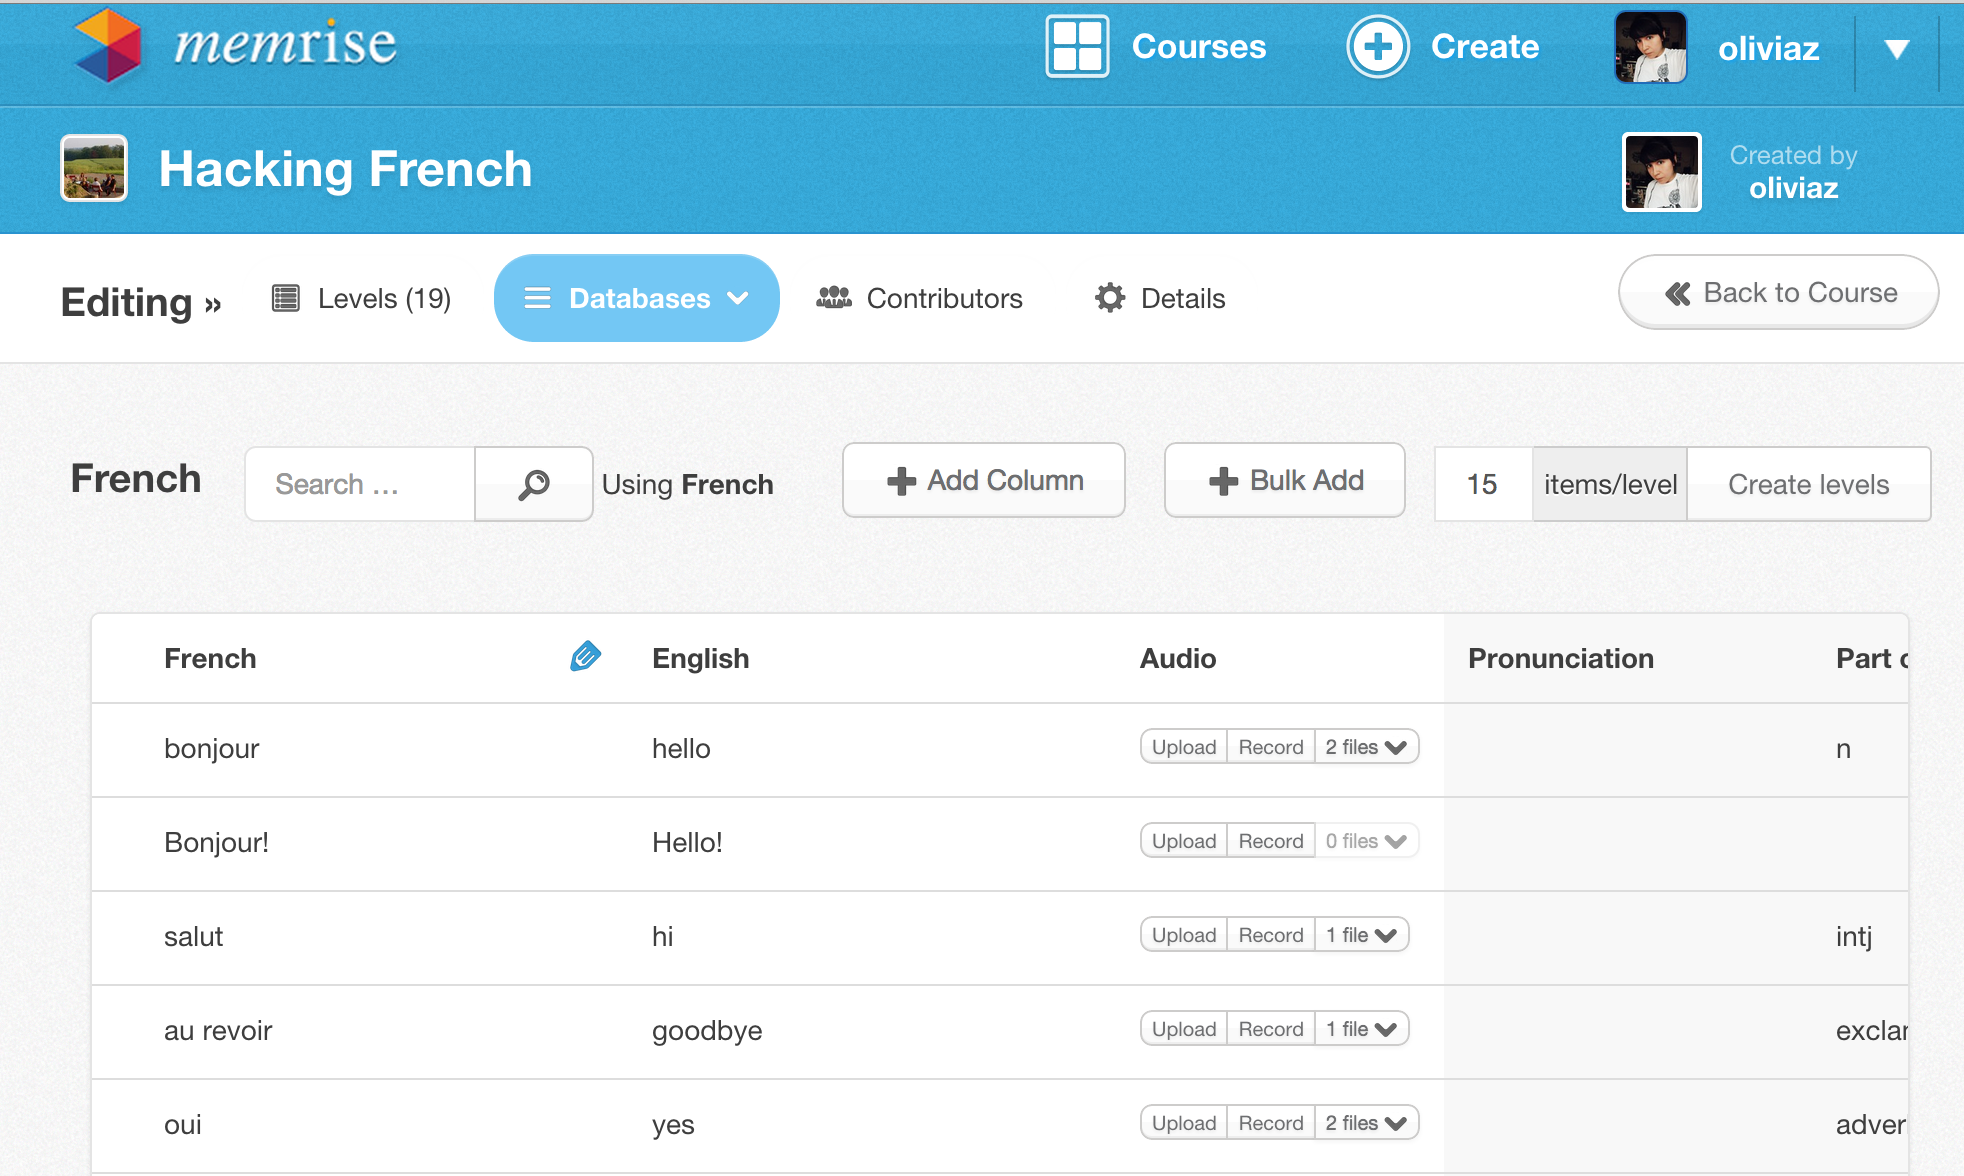This screenshot has height=1176, width=1964.
Task: Click the Pronunciation cell for bonjour
Action: click(1628, 750)
